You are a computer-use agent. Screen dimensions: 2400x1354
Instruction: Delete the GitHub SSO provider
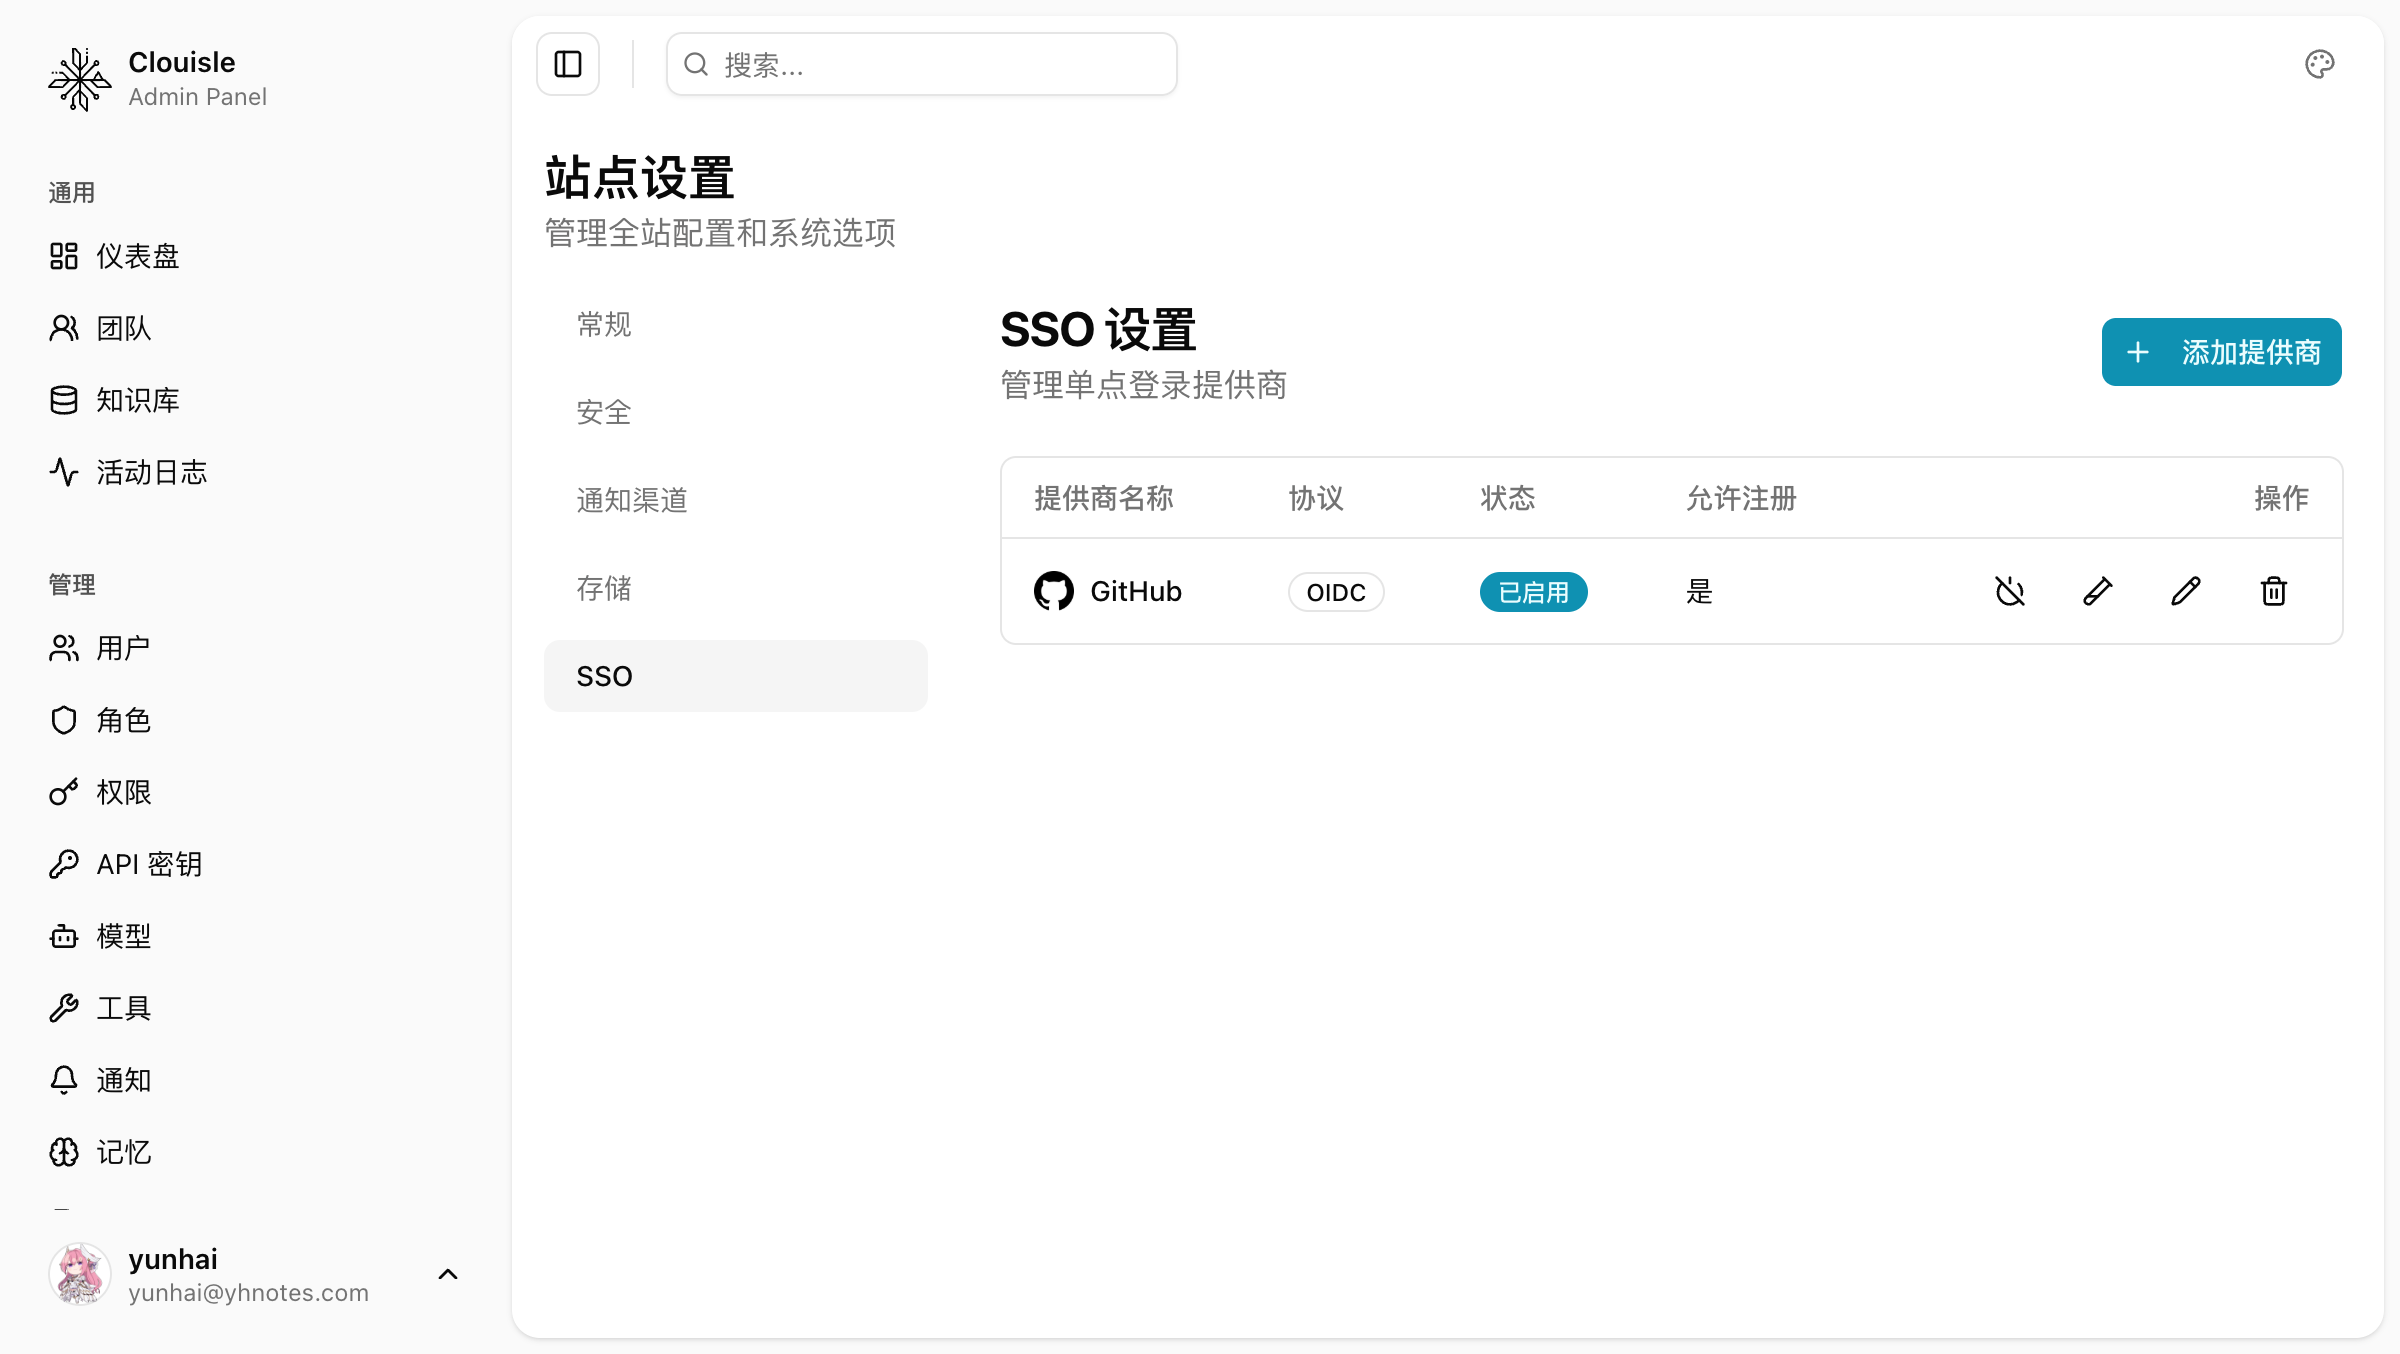2274,591
